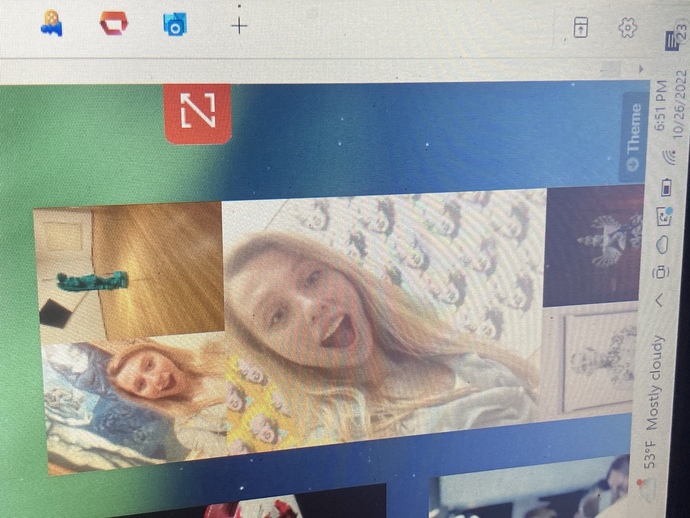Open the OneDrive cloud tray icon
This screenshot has width=690, height=518.
tap(662, 243)
